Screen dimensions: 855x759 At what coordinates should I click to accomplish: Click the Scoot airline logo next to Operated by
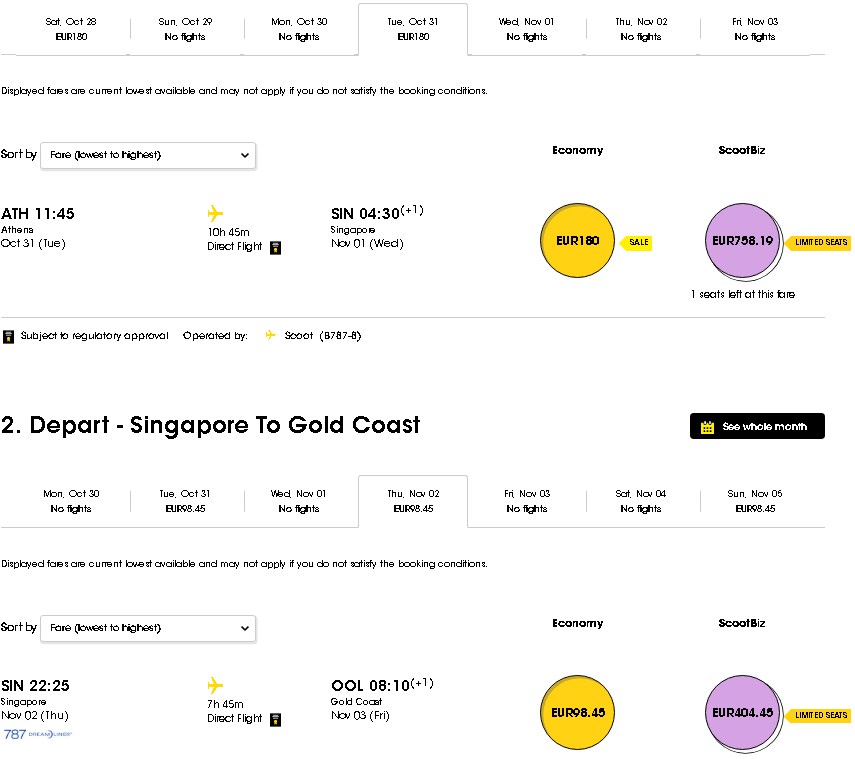(x=270, y=335)
